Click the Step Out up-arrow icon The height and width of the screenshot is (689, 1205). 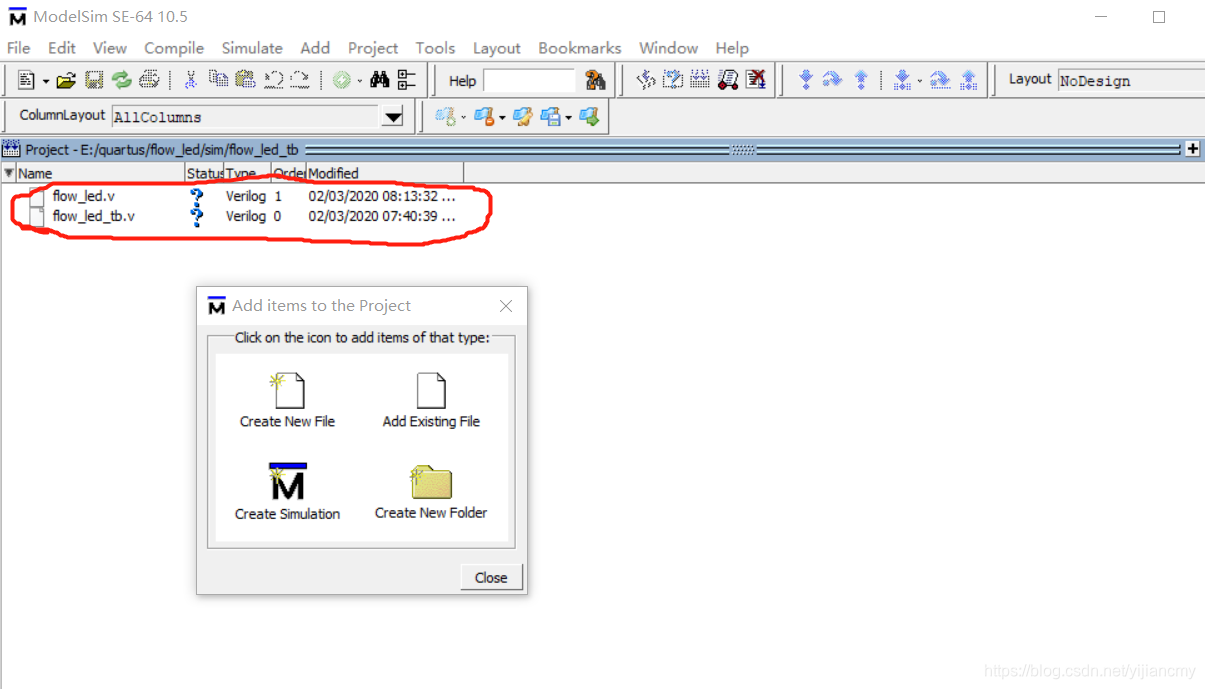[860, 80]
